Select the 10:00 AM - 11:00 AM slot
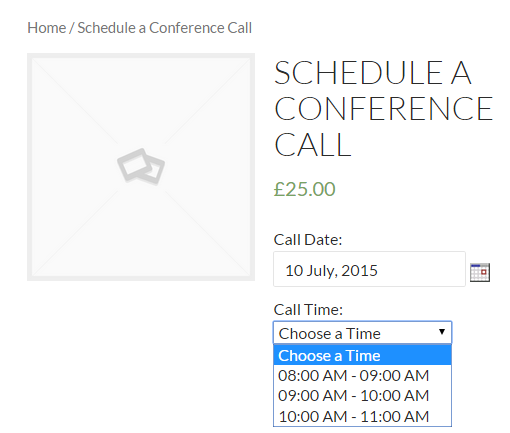Screen dimensions: 510x433 click(x=362, y=416)
